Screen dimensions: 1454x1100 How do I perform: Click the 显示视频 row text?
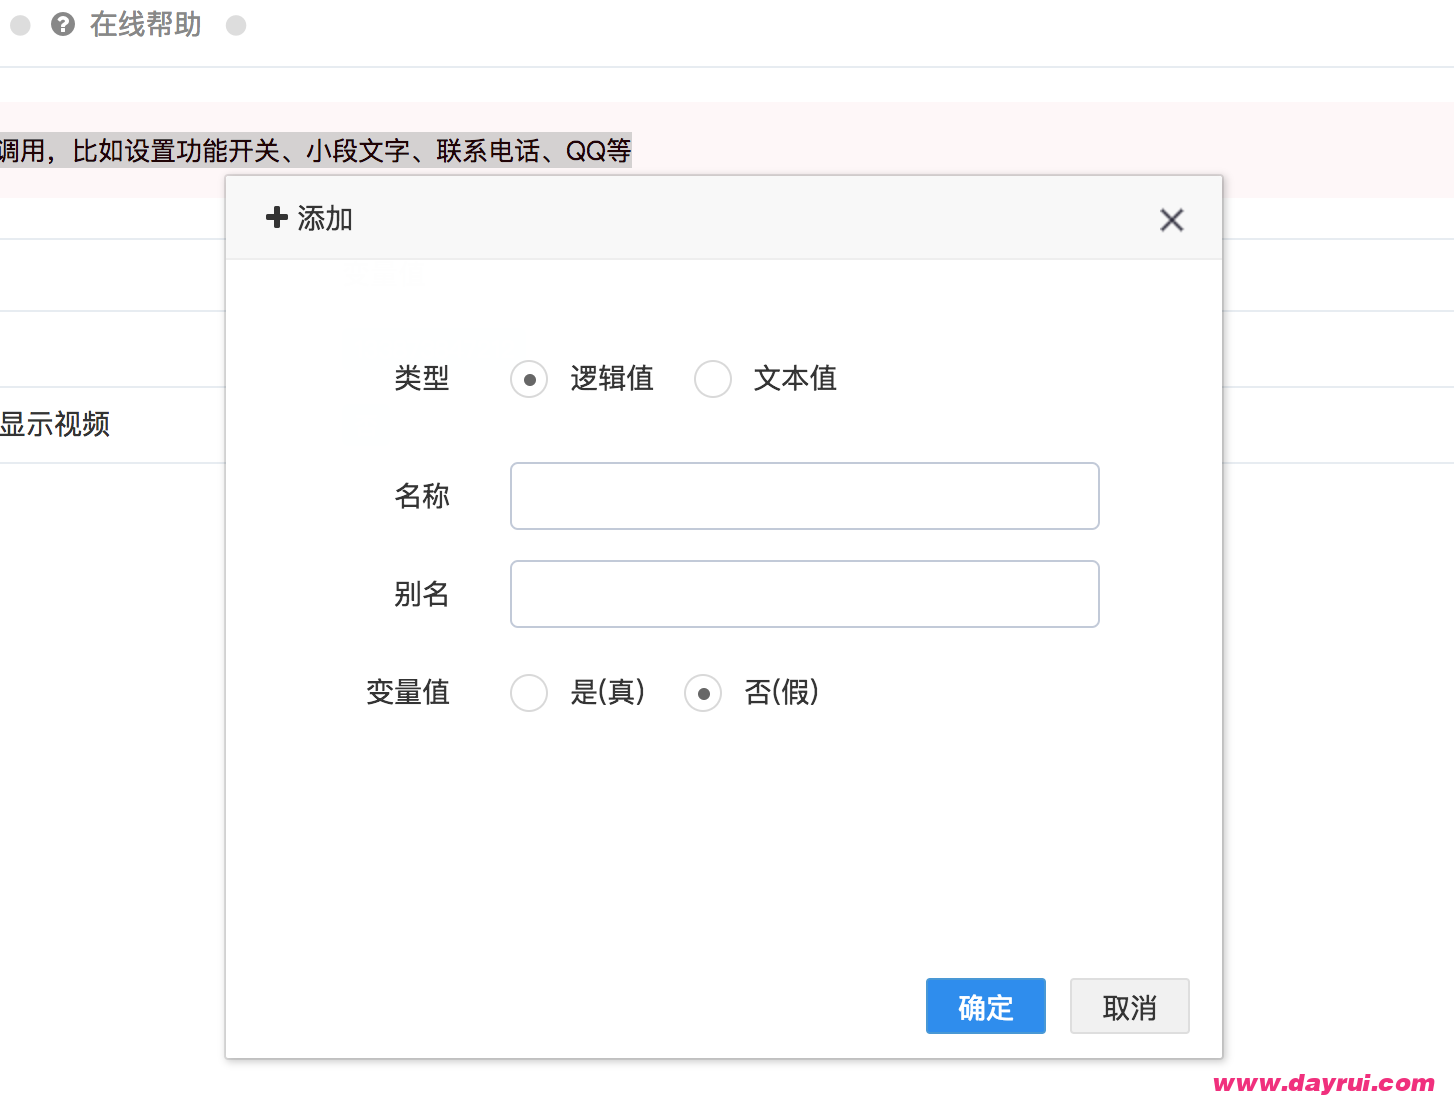click(x=55, y=424)
